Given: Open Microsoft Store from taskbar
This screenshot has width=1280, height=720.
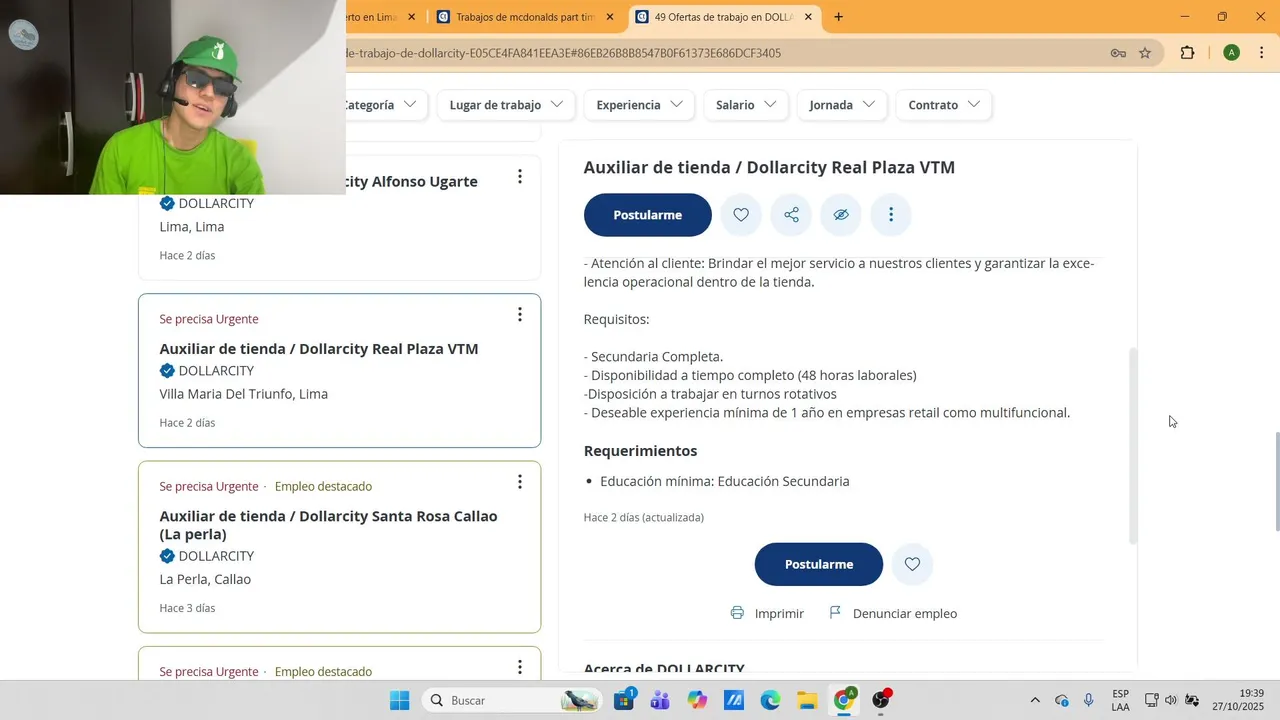Looking at the screenshot, I should click(x=624, y=700).
